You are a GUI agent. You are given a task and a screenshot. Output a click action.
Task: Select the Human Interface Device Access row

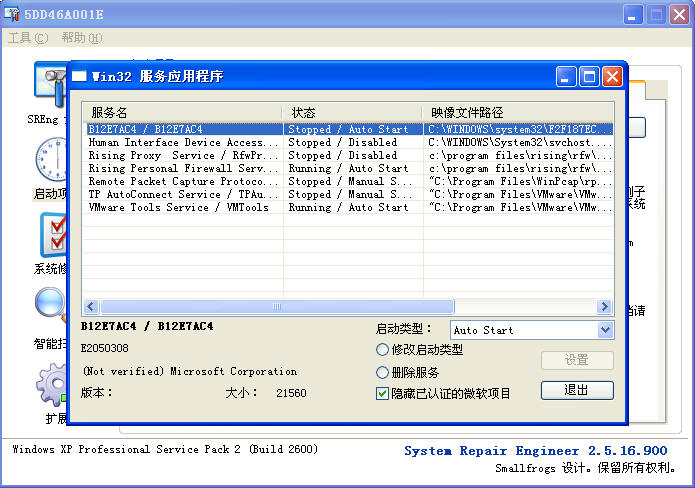(348, 142)
